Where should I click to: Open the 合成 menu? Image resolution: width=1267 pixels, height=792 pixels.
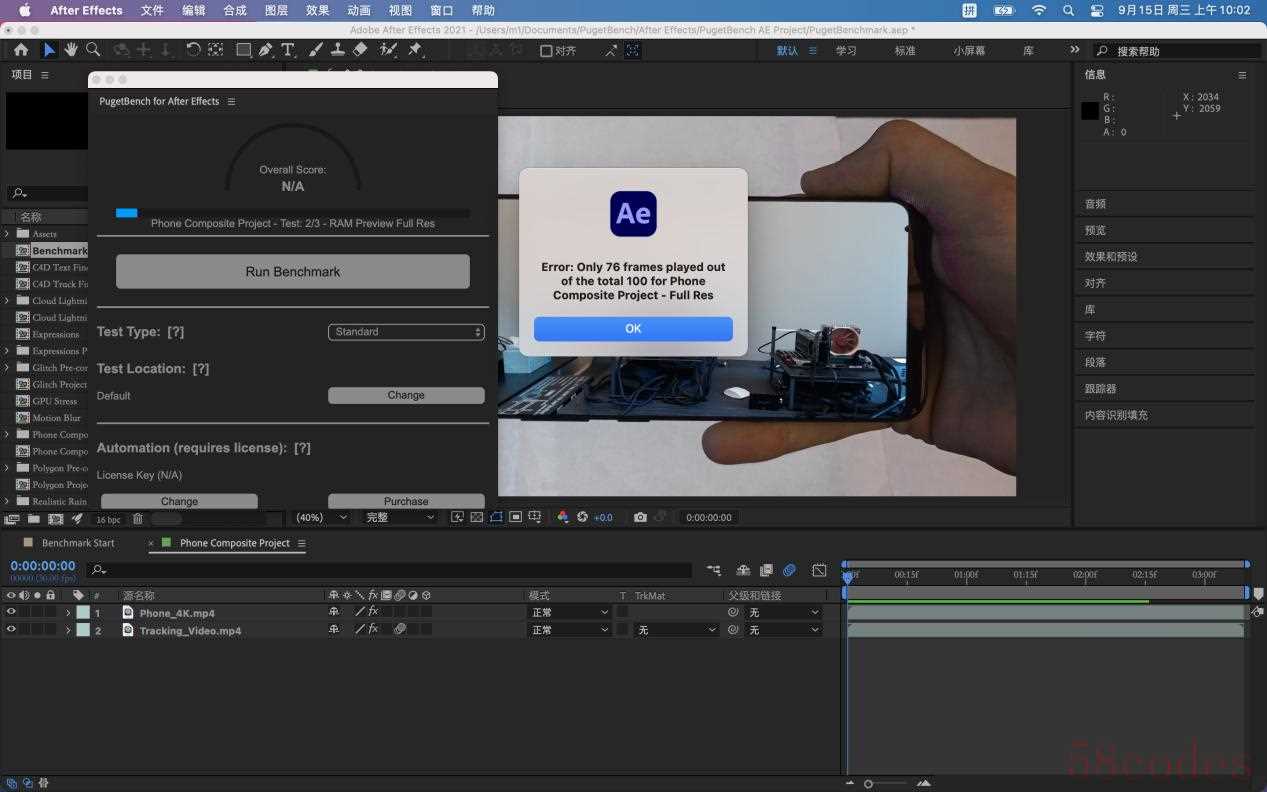[235, 10]
